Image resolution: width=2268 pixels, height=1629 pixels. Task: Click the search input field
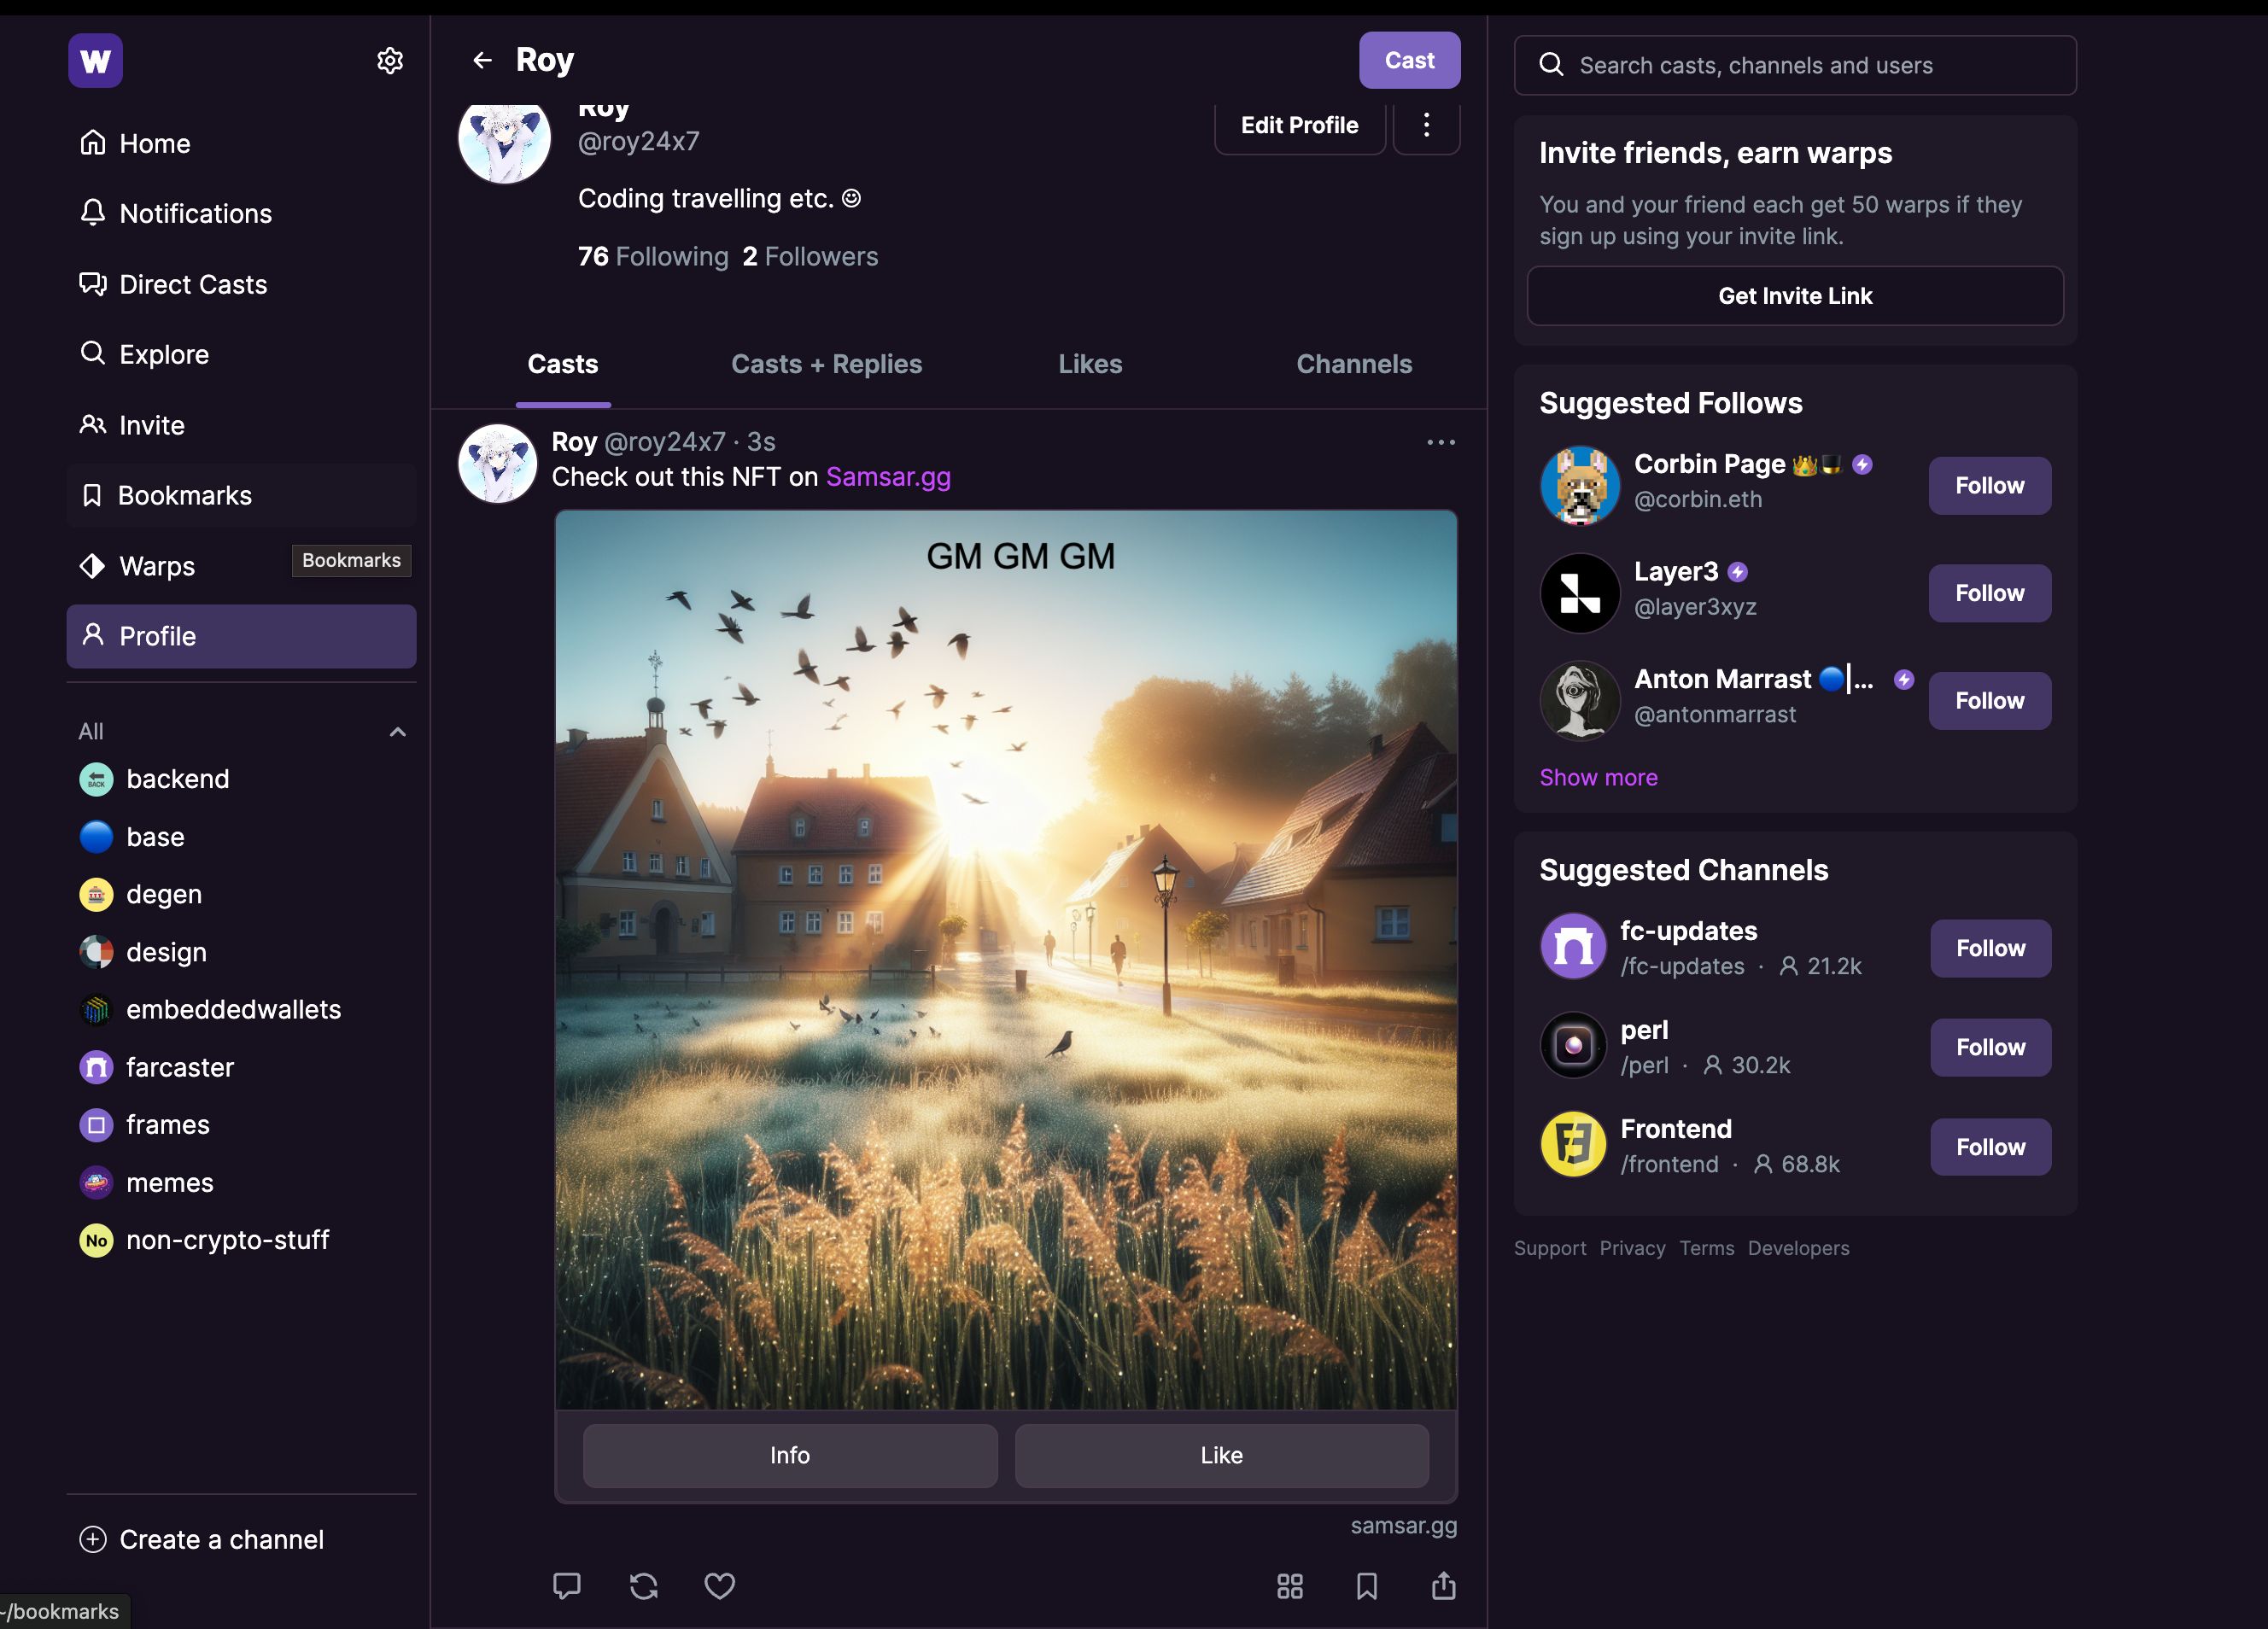(1796, 63)
